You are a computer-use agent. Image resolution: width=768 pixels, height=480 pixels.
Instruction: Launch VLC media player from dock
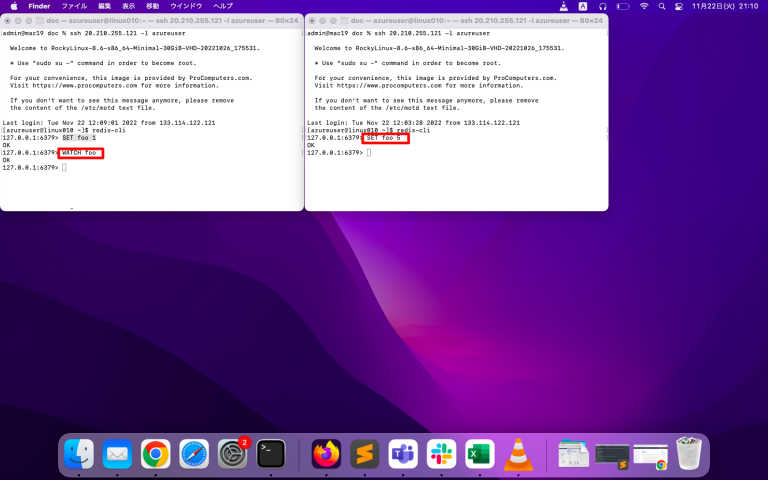518,455
